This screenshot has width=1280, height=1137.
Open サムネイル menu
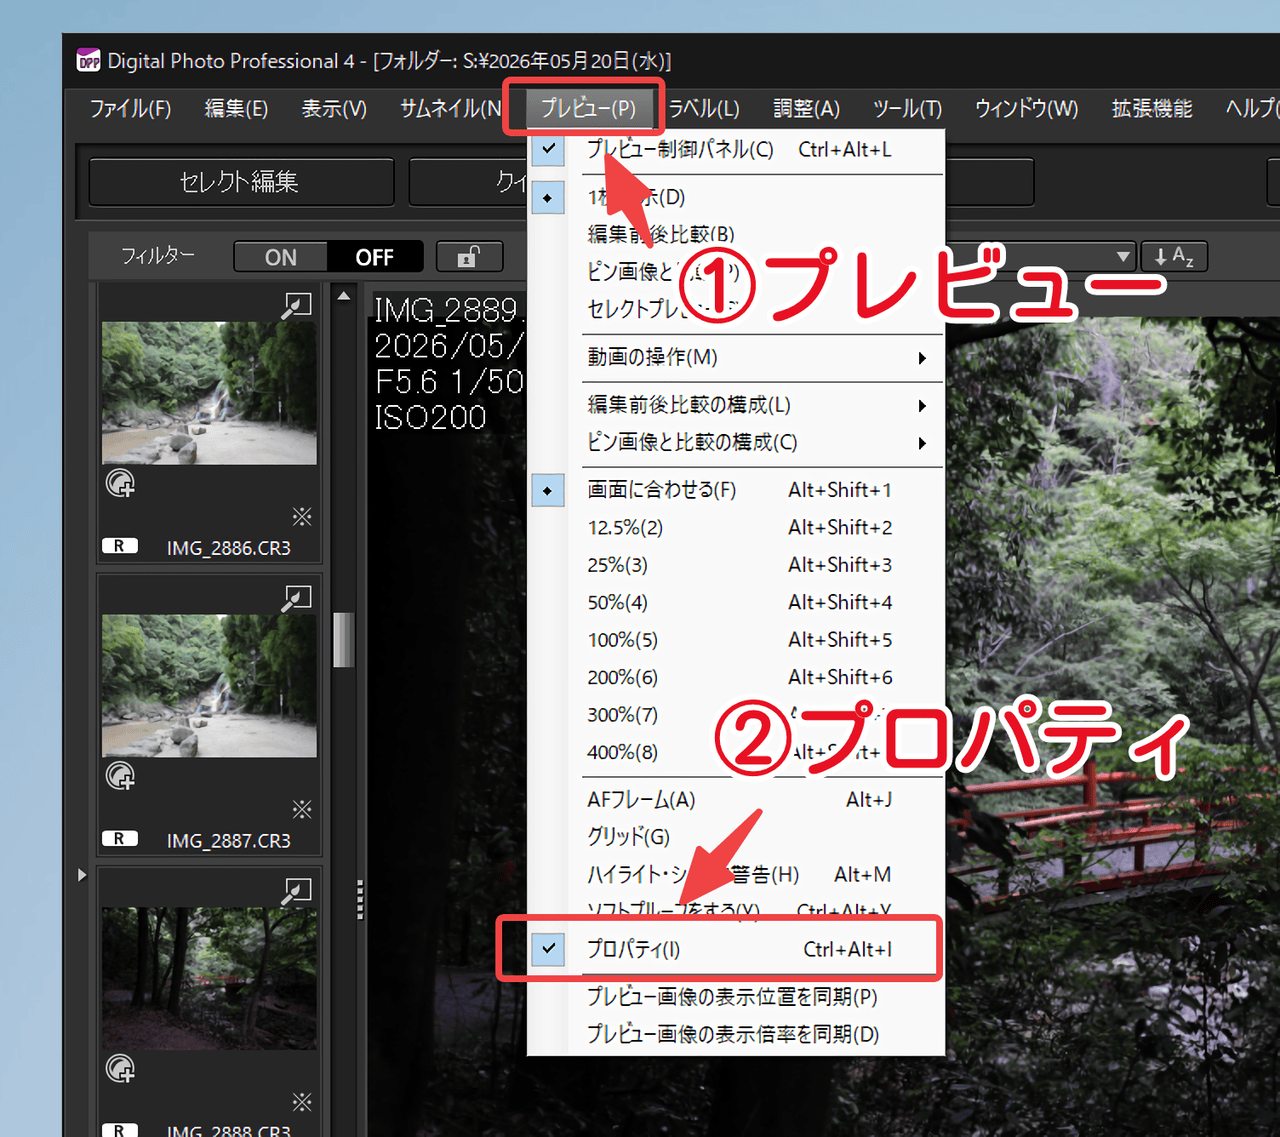(450, 109)
